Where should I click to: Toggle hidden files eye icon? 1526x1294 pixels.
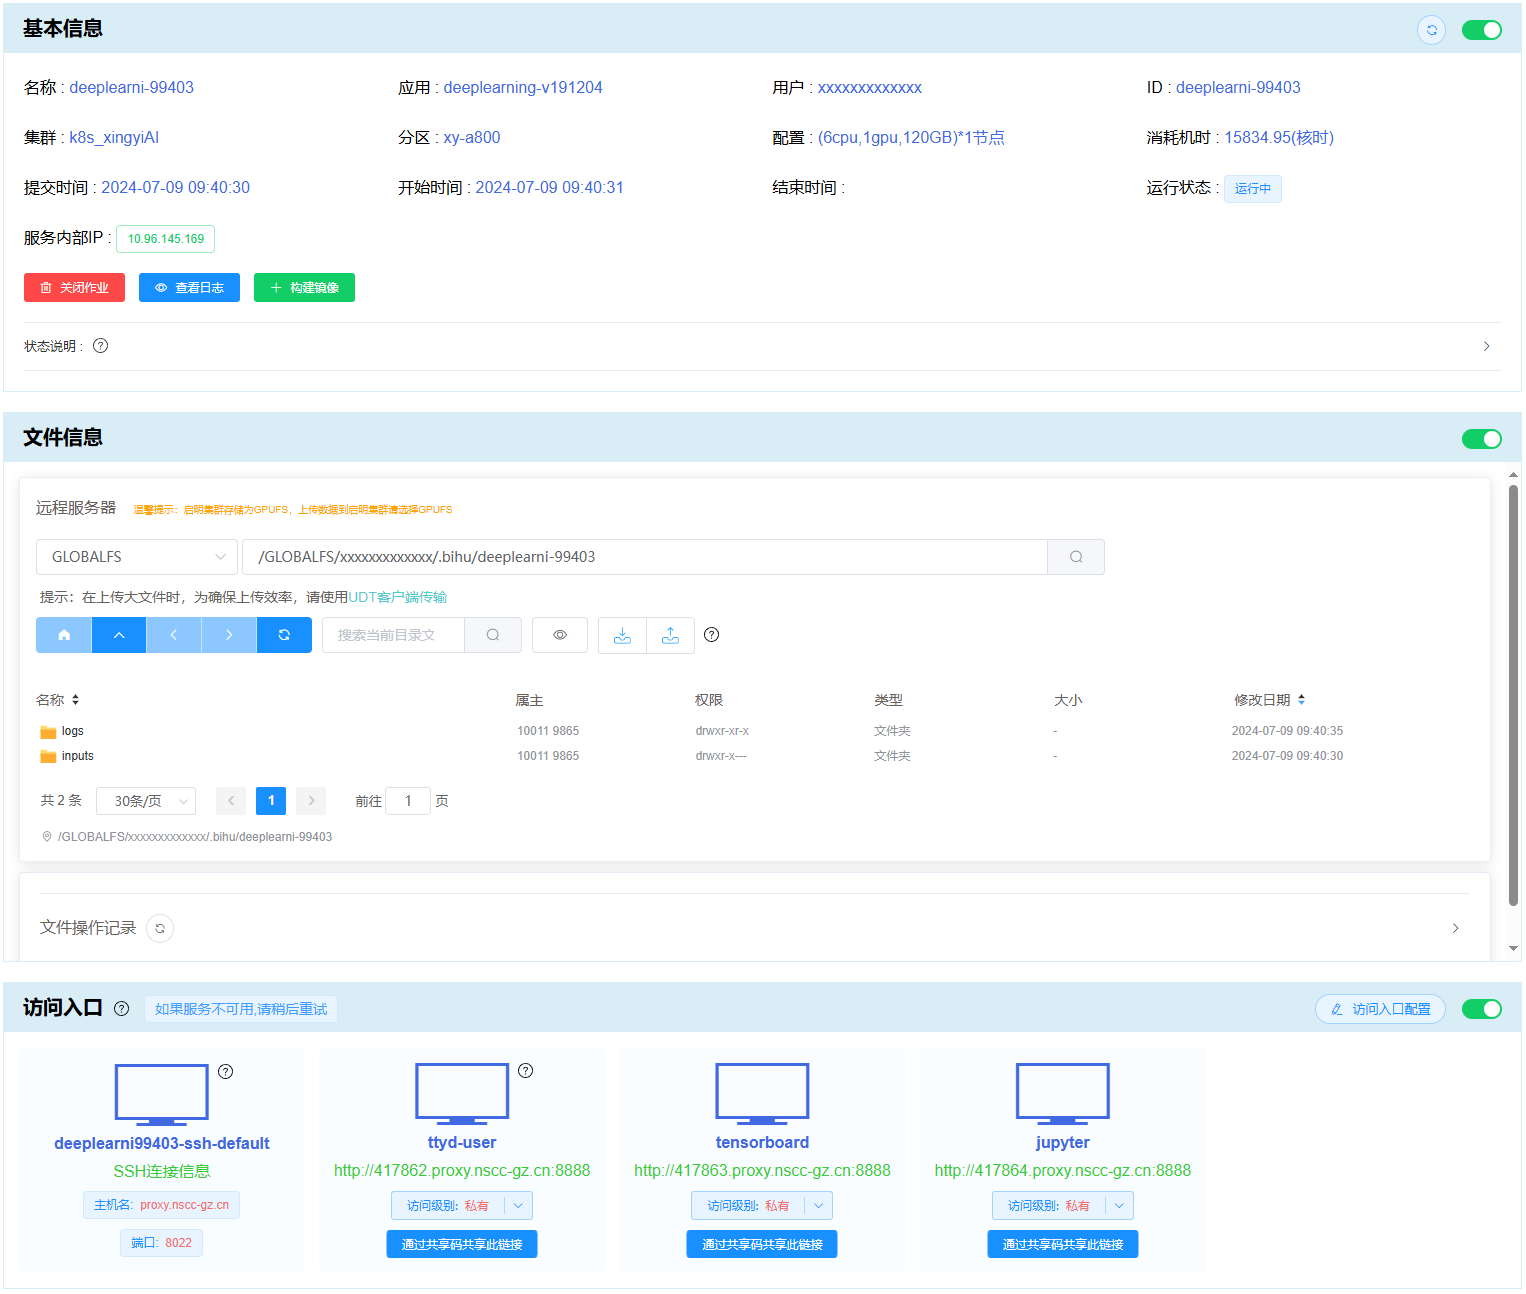[x=560, y=635]
